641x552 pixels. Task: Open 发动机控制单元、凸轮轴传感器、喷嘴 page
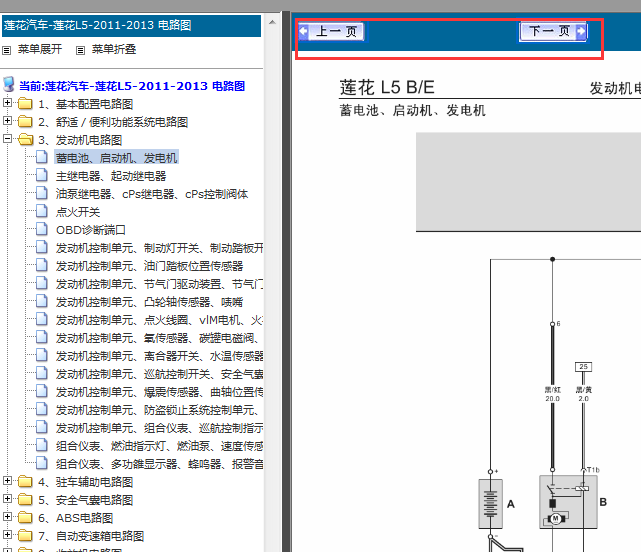click(x=149, y=302)
